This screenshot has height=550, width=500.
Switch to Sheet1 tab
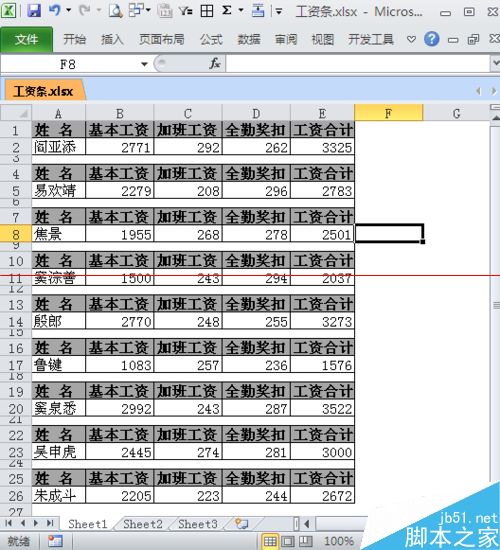[88, 524]
